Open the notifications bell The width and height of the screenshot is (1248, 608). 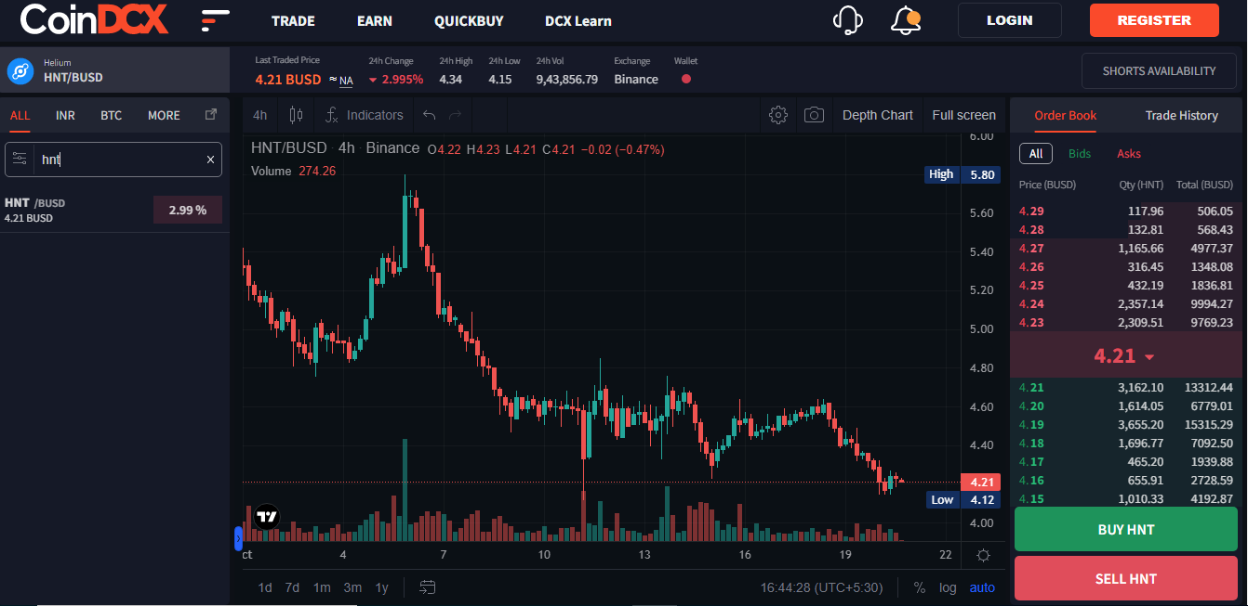[905, 19]
